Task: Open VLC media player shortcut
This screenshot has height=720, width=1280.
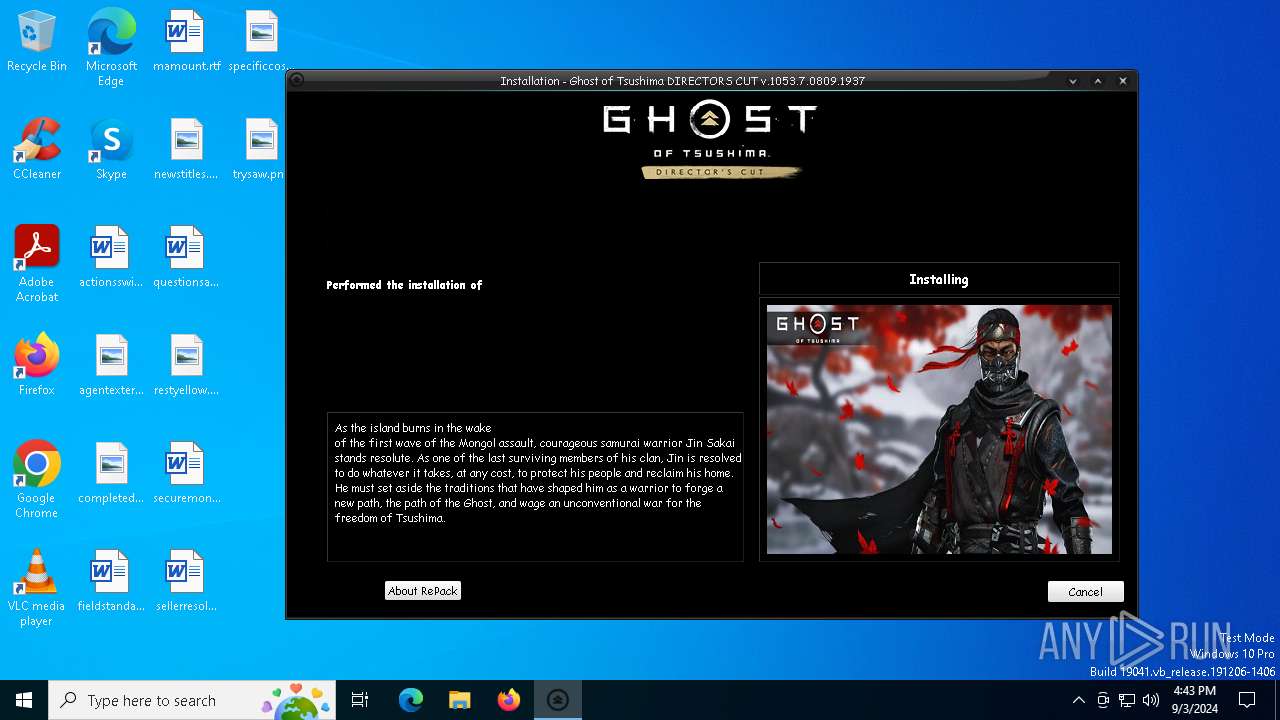Action: (x=37, y=587)
